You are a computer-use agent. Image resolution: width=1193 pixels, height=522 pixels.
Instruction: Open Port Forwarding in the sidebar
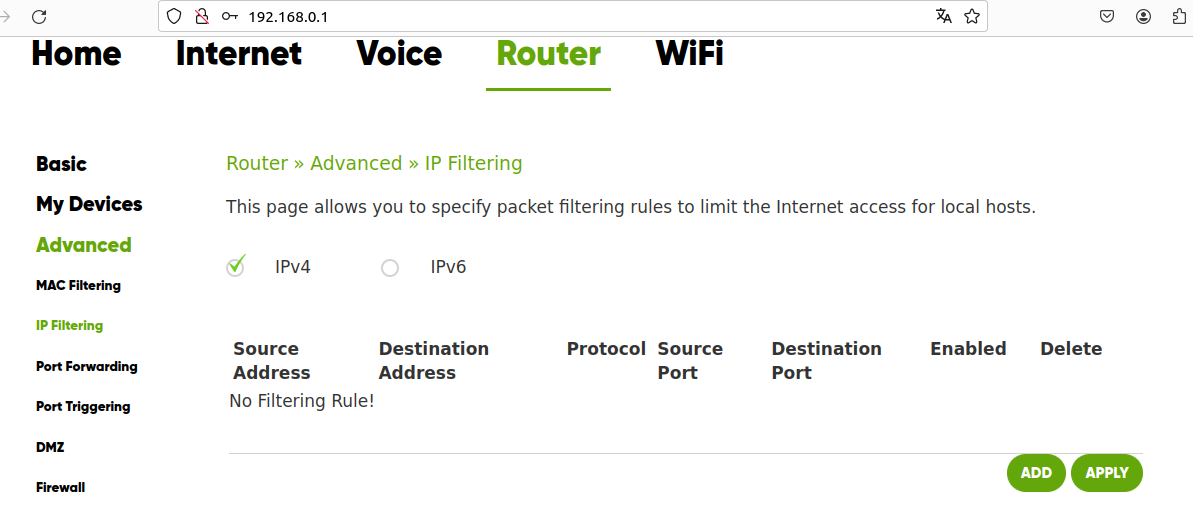[86, 366]
